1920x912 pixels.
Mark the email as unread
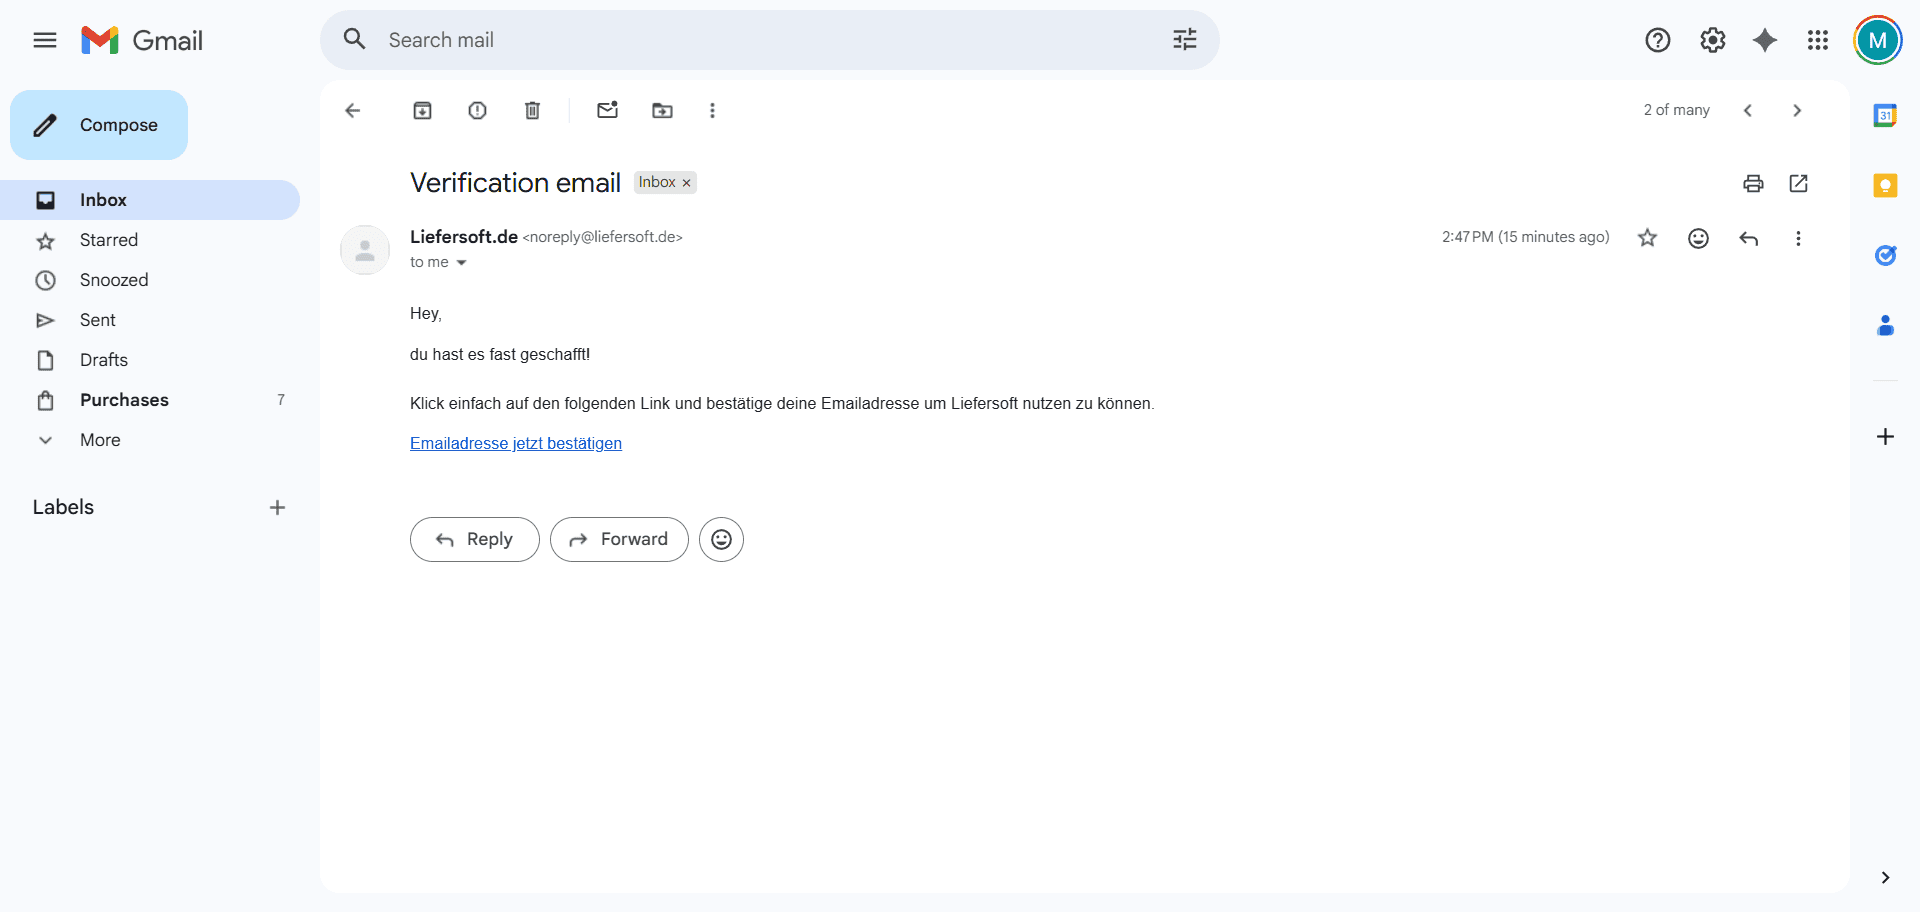(x=607, y=111)
